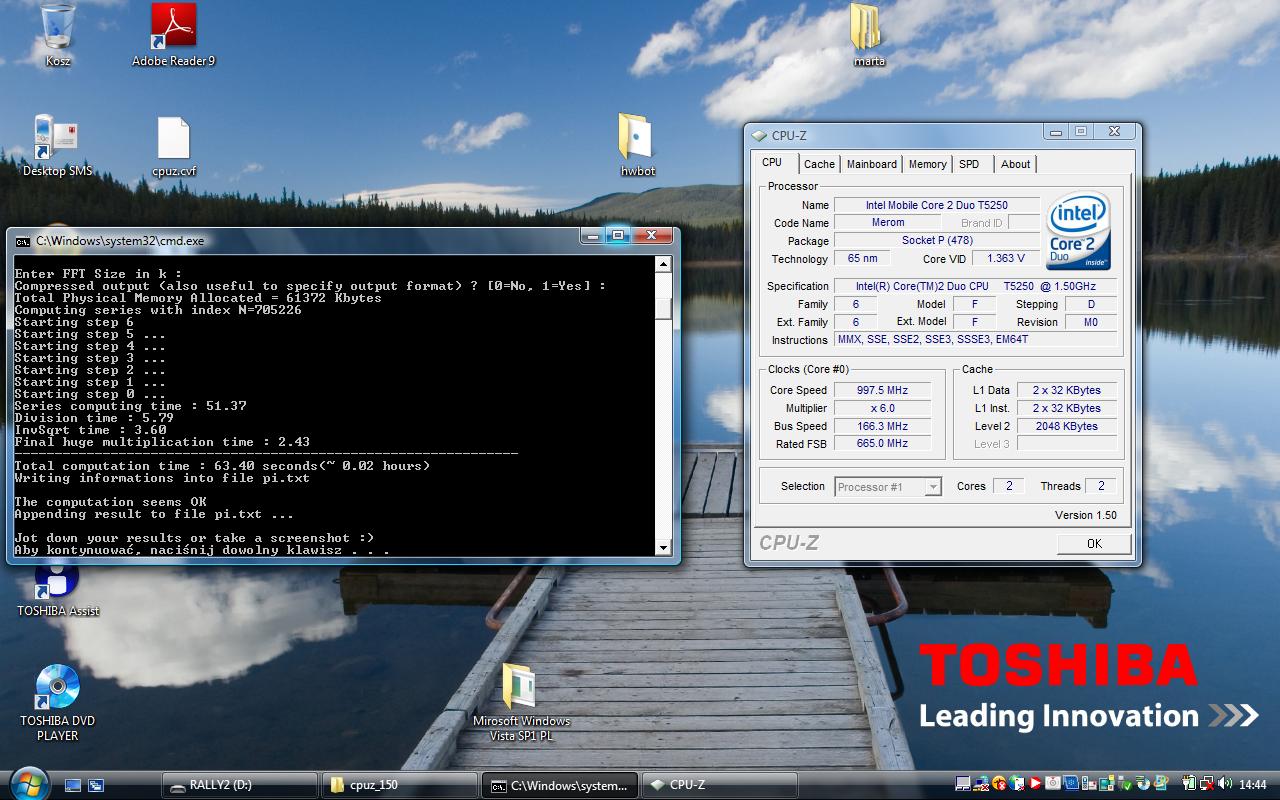
Task: Launch Desktop SMS shortcut on desktop
Action: tap(57, 146)
